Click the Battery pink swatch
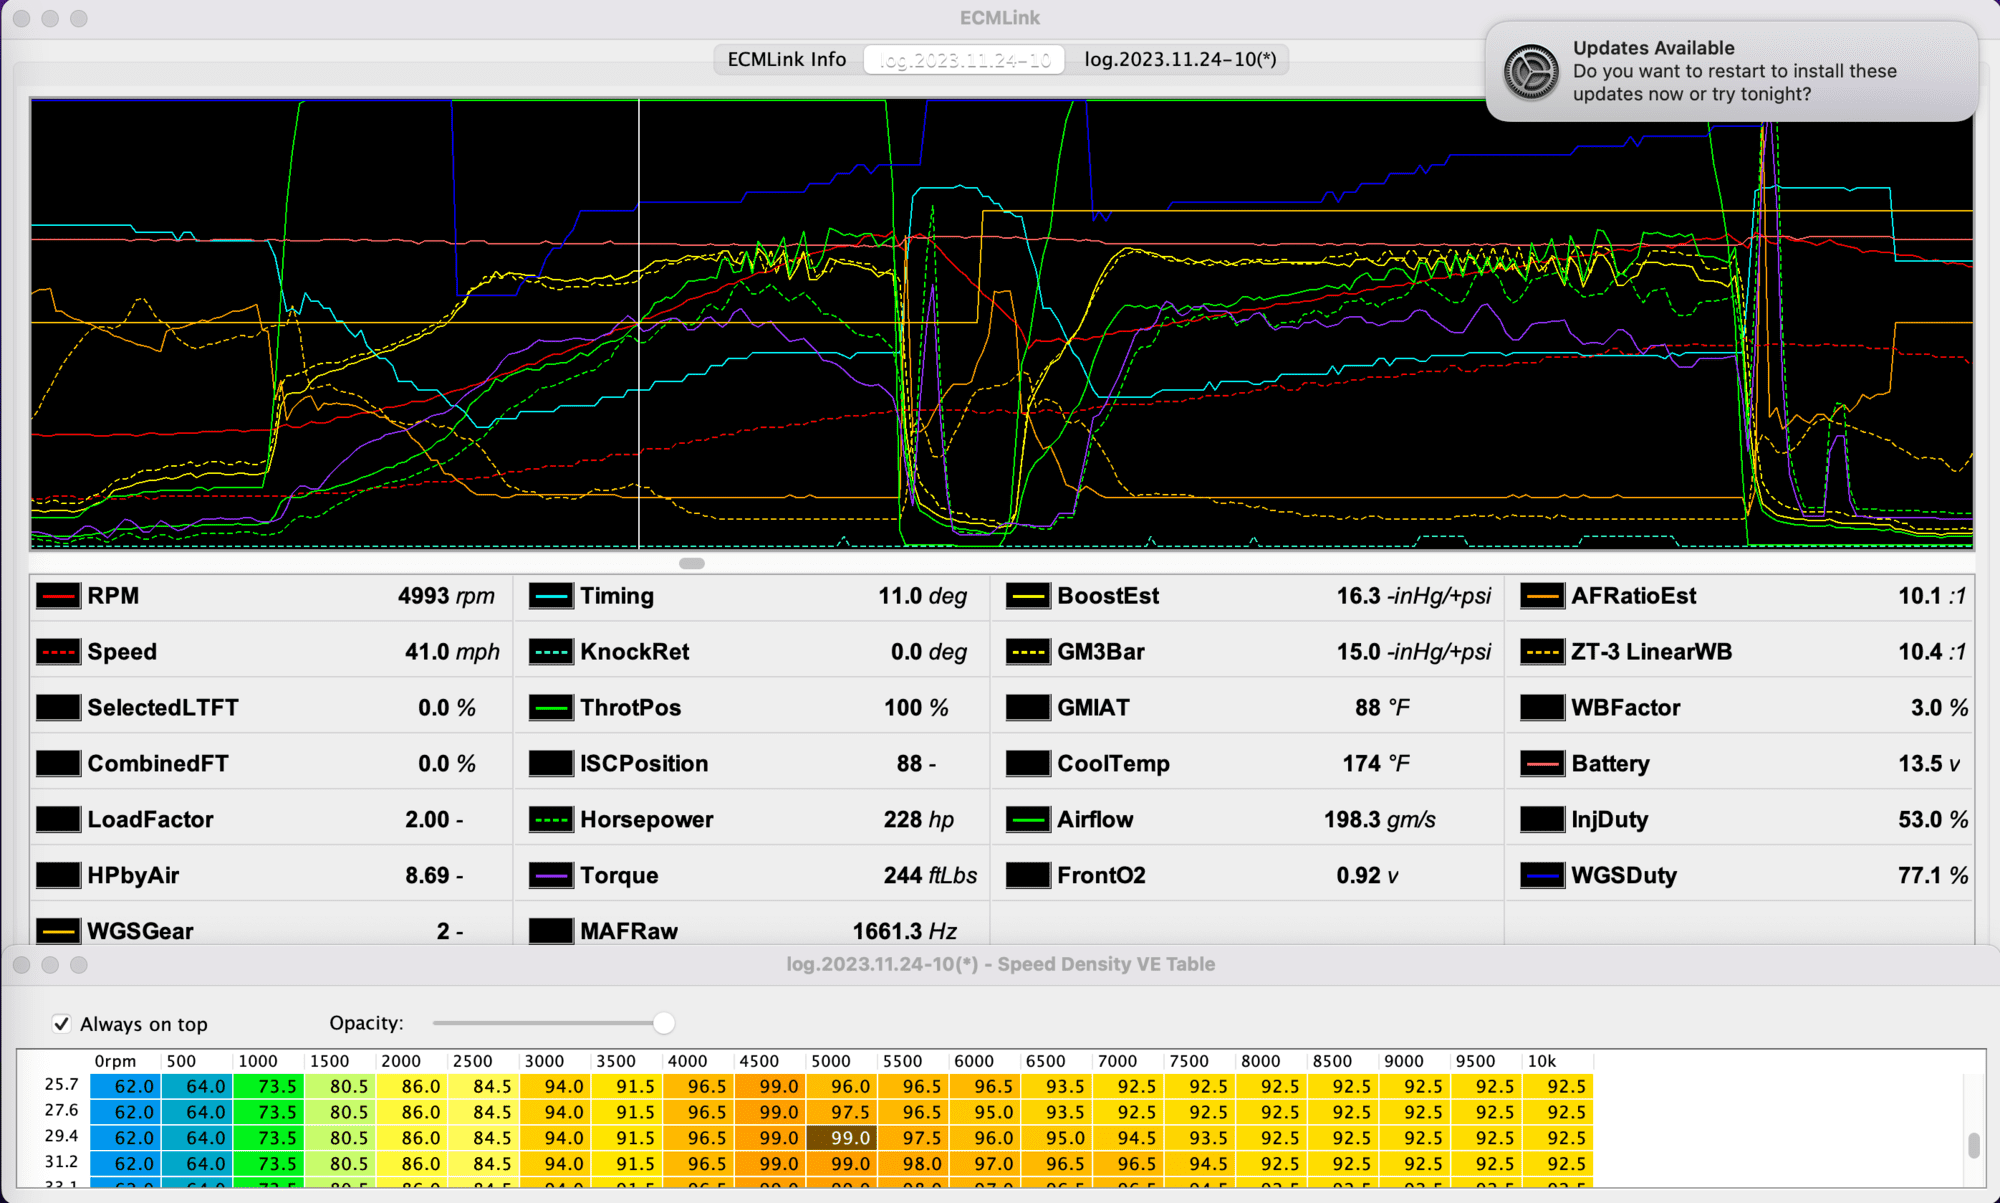2000x1203 pixels. point(1542,765)
